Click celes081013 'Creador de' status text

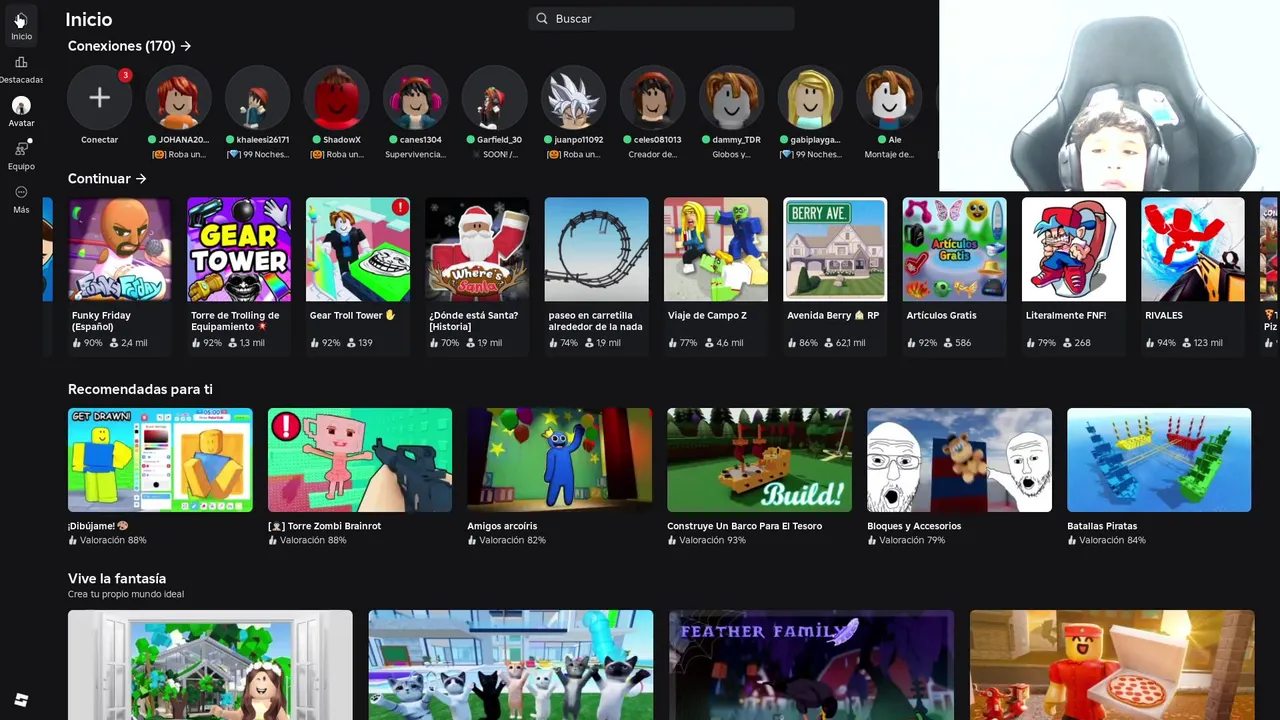coord(653,155)
